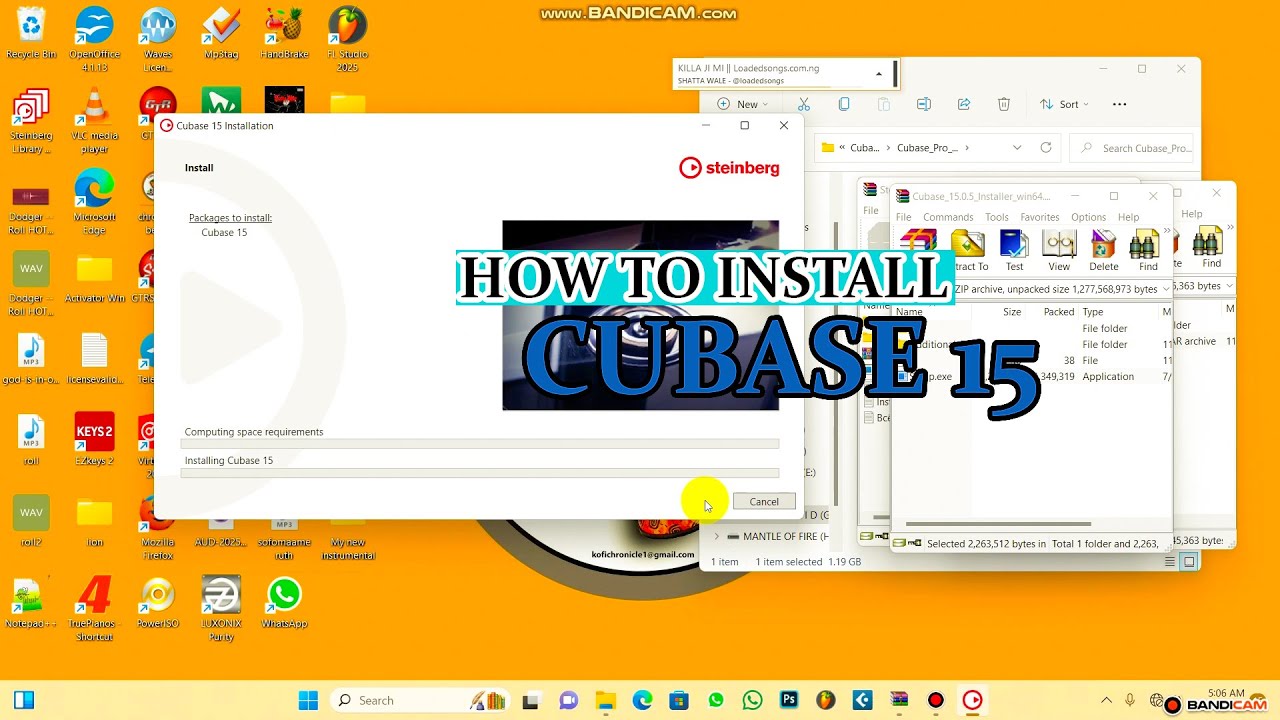Expand the Explorer address bar history chevron
Image resolution: width=1280 pixels, height=720 pixels.
pos(1017,148)
